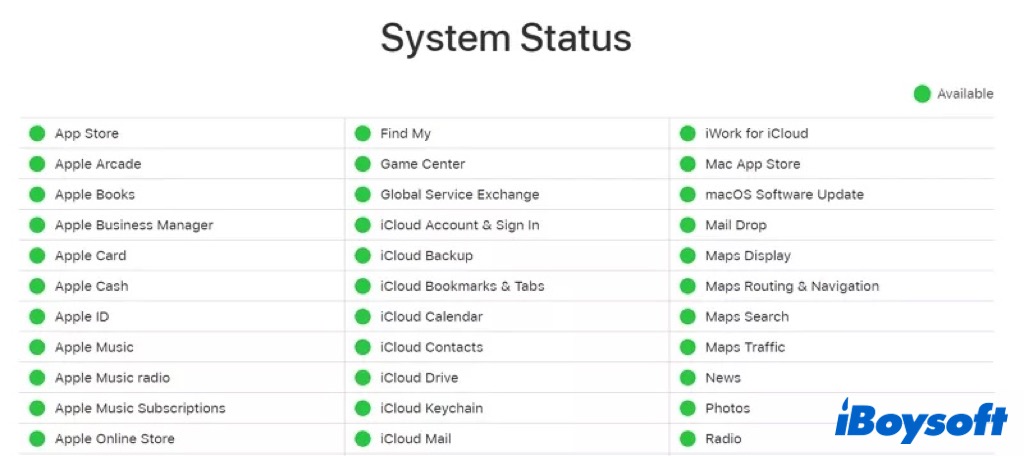Open the Apple Business Manager status entry
1024x456 pixels.
(x=134, y=225)
